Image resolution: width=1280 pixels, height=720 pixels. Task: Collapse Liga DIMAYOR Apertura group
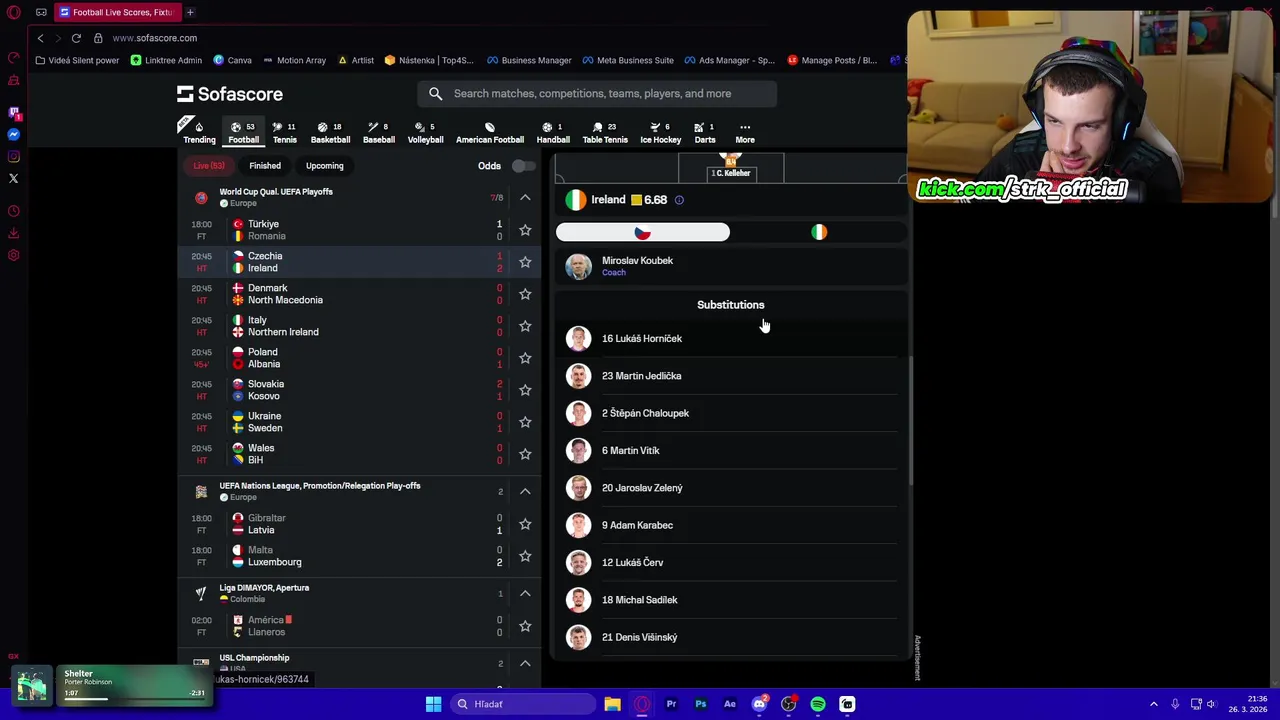(525, 593)
